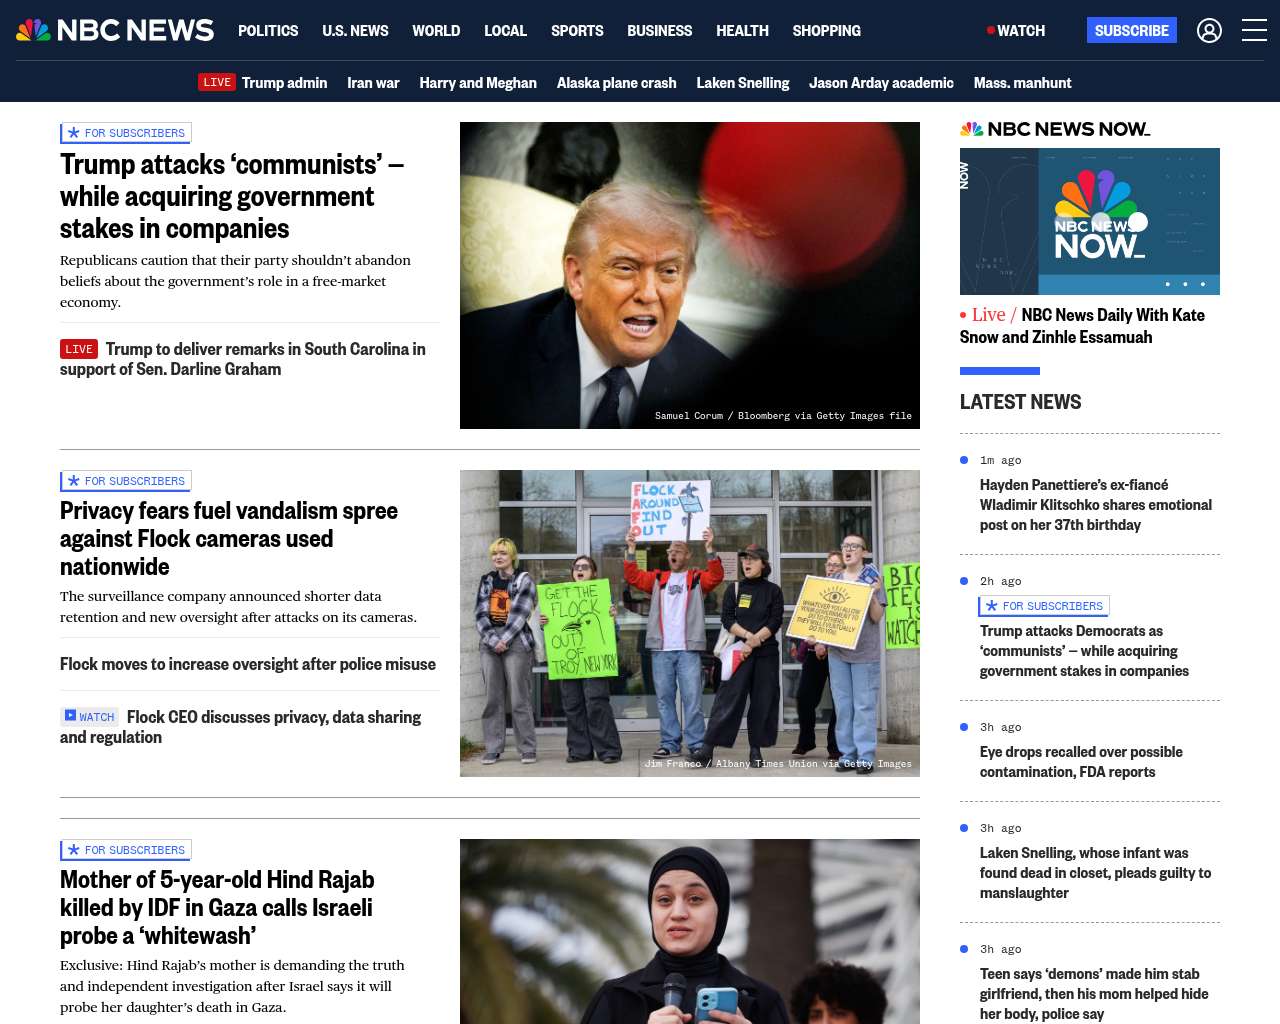This screenshot has width=1280, height=1024.
Task: Click the NBC News peacock logo
Action: pos(115,30)
